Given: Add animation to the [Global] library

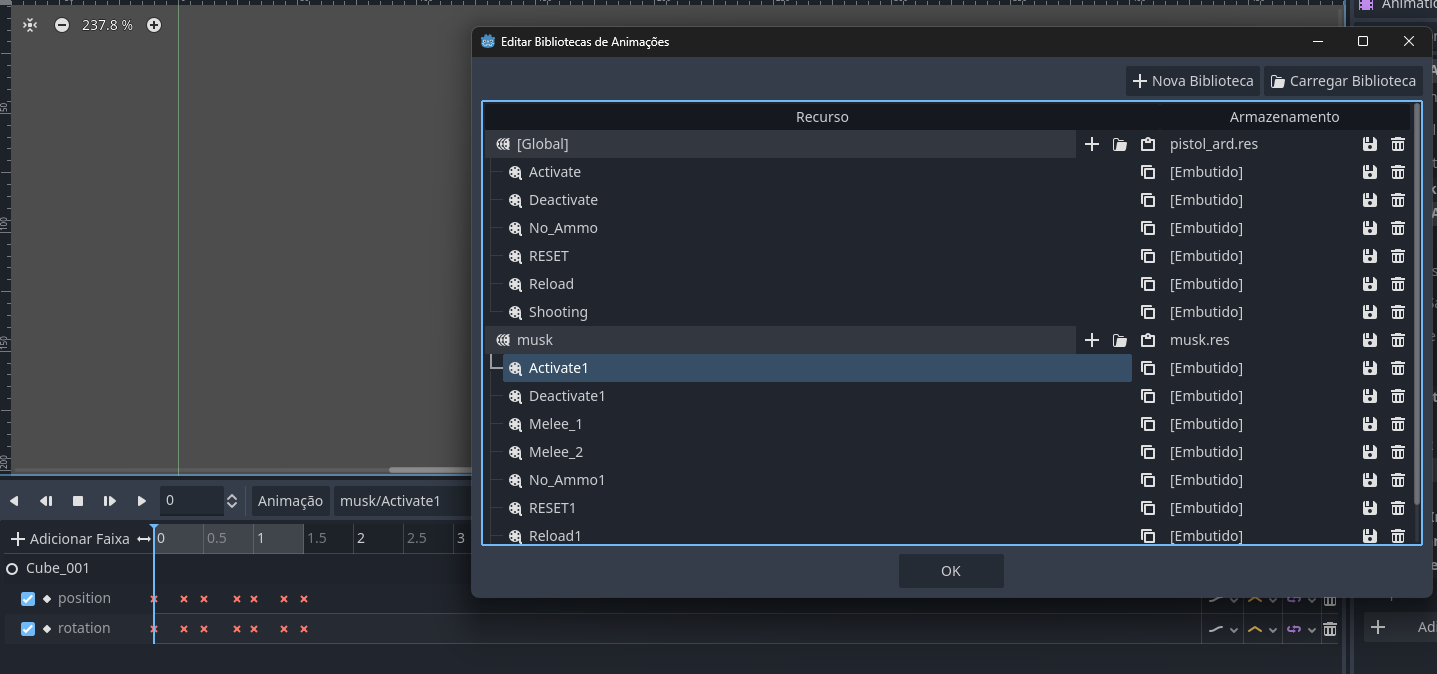Looking at the screenshot, I should coord(1092,144).
